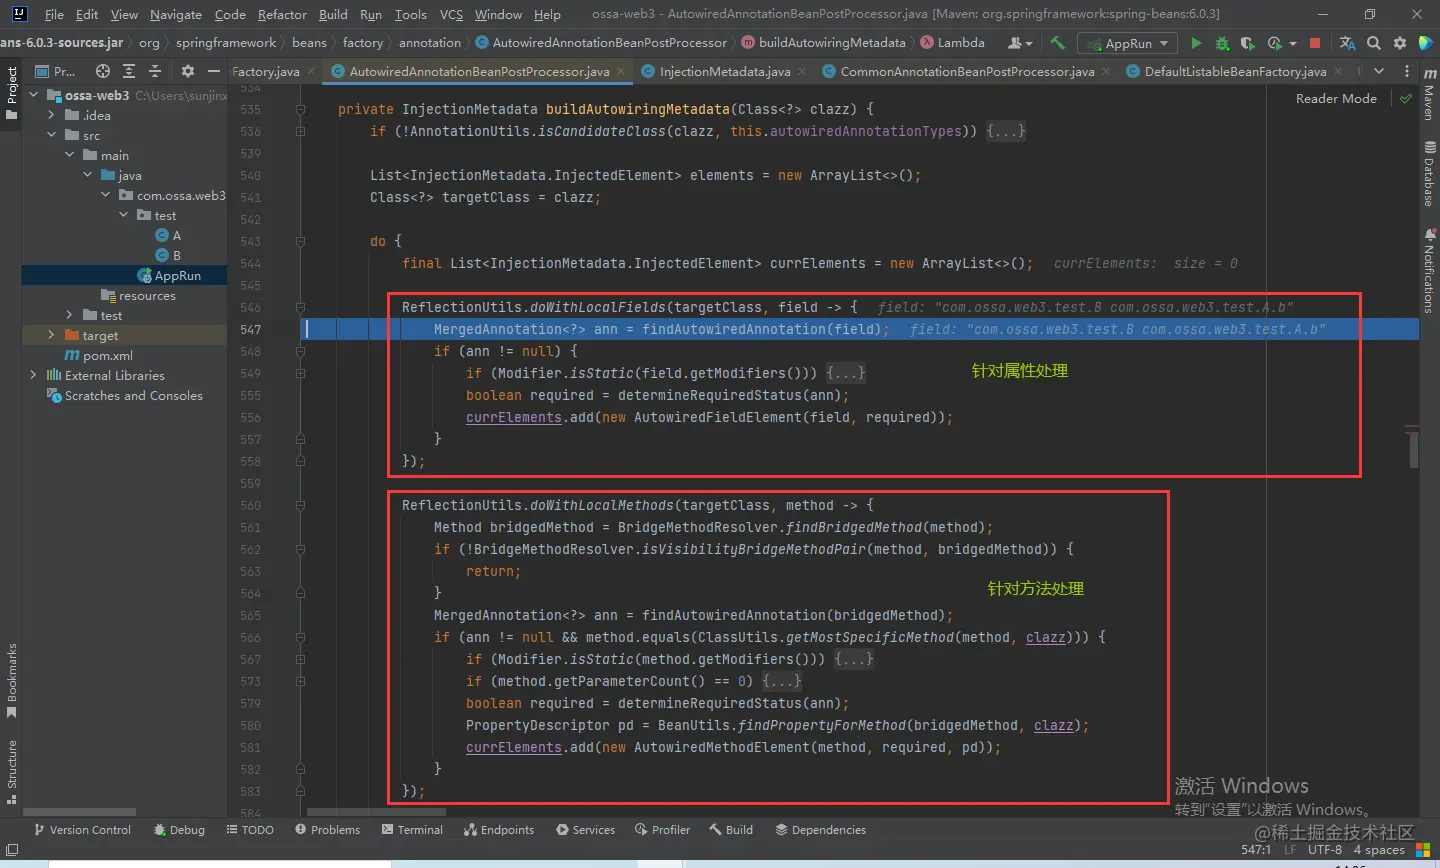Switch to CommonAnnotationBeanPostProcessor.java tab
Screen dimensions: 1440x868
pos(966,71)
